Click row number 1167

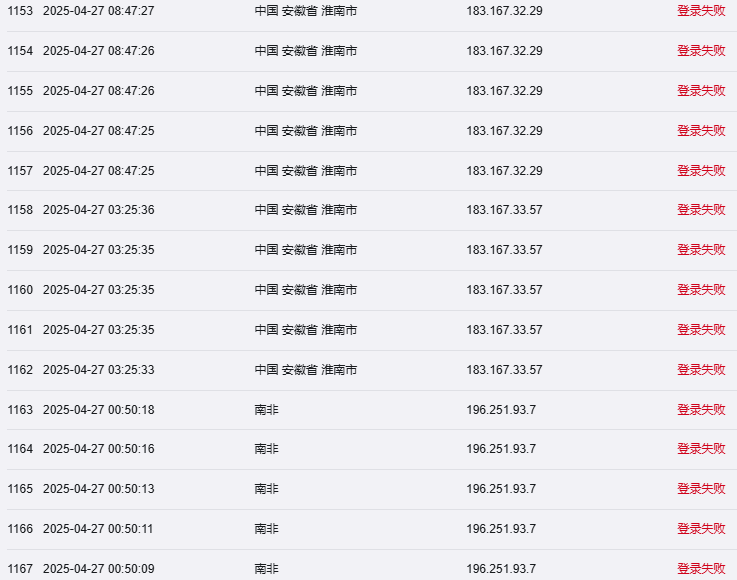(x=20, y=569)
